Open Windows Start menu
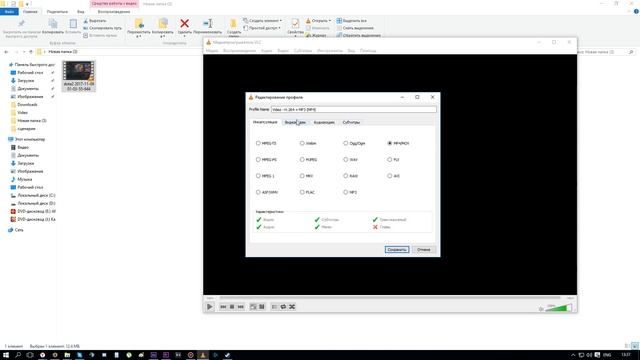 pos(6,355)
